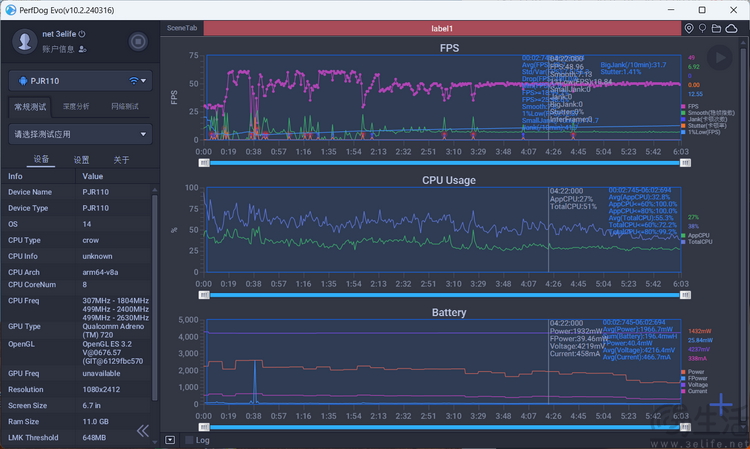Select the CPU Arch row
This screenshot has width=750, height=449.
point(77,272)
